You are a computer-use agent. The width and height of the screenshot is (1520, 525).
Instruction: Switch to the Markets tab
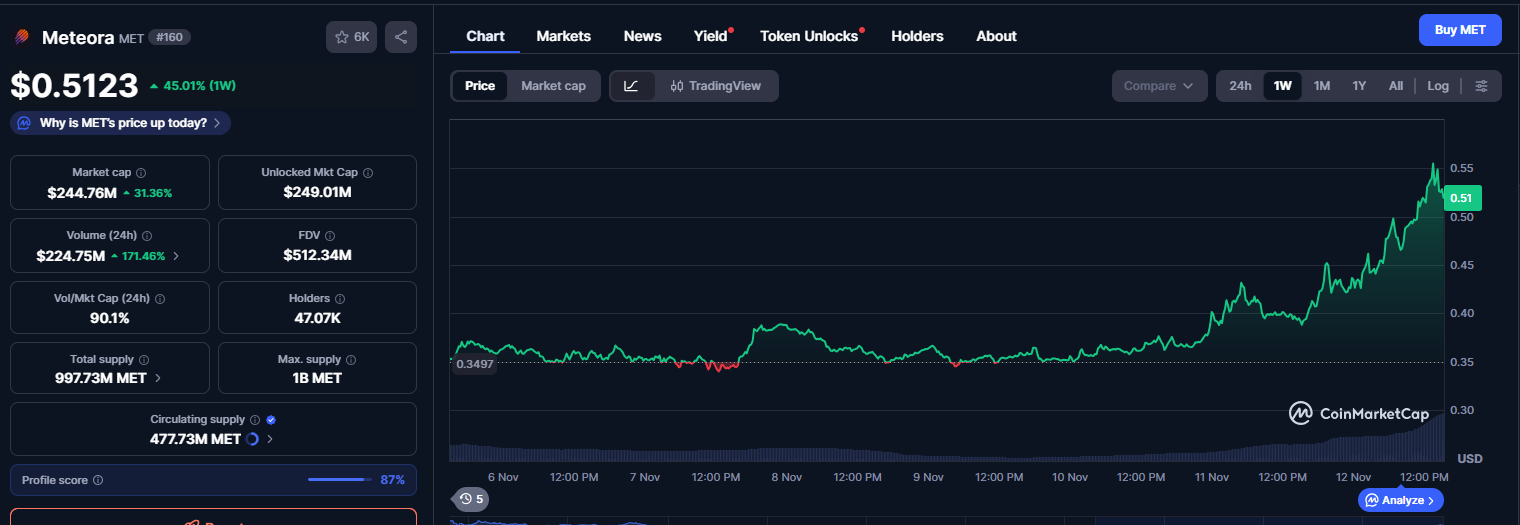563,36
